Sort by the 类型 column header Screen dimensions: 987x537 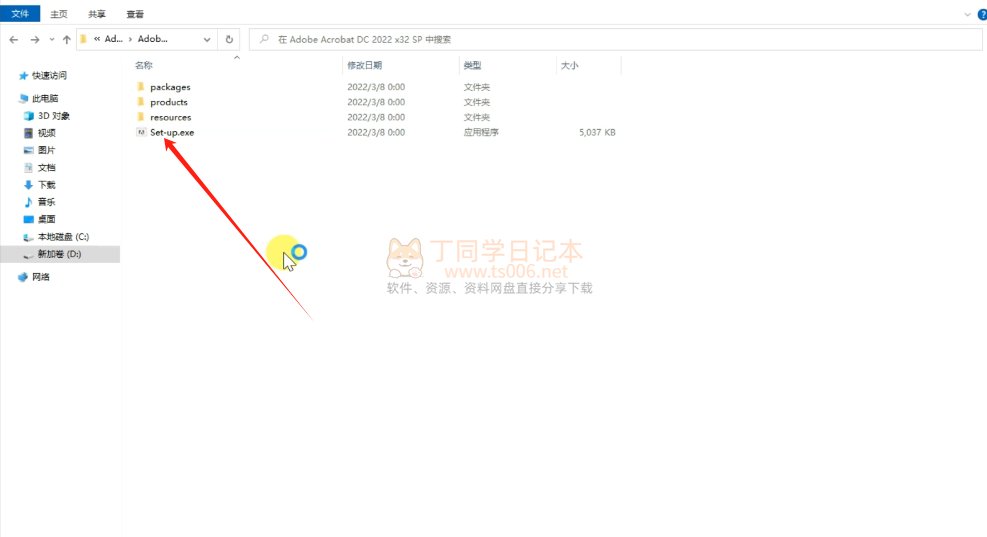point(472,65)
